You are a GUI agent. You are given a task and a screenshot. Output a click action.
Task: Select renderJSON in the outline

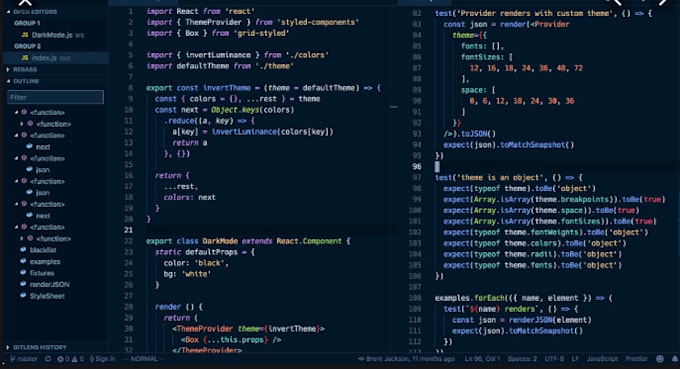49,284
